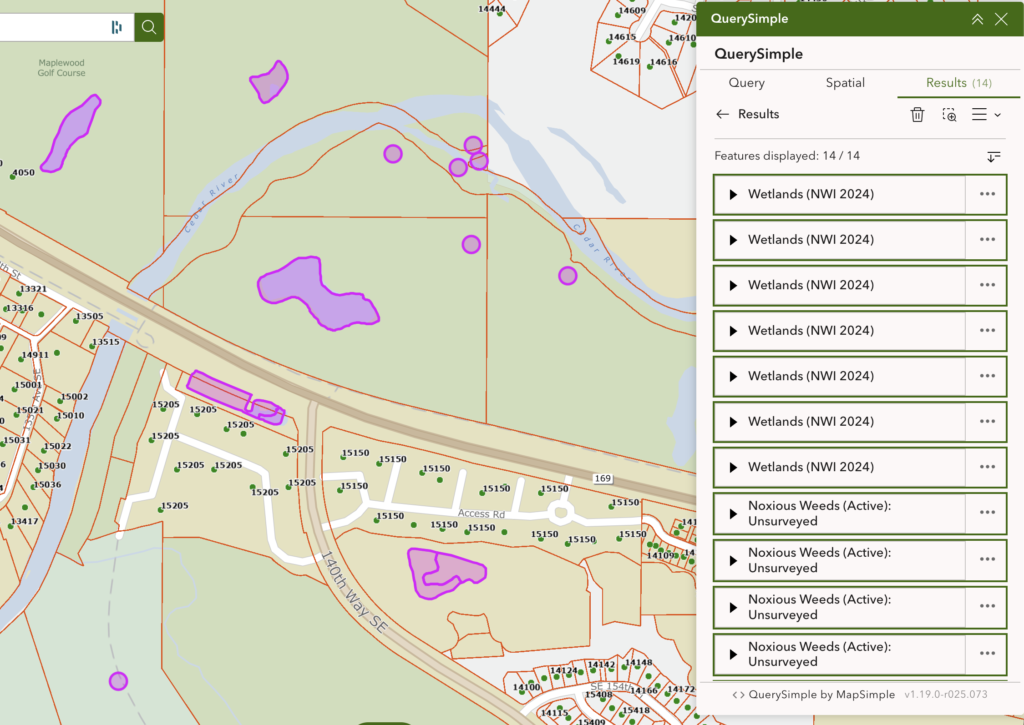Click the trash icon to clear results
This screenshot has width=1024, height=725.
[917, 115]
